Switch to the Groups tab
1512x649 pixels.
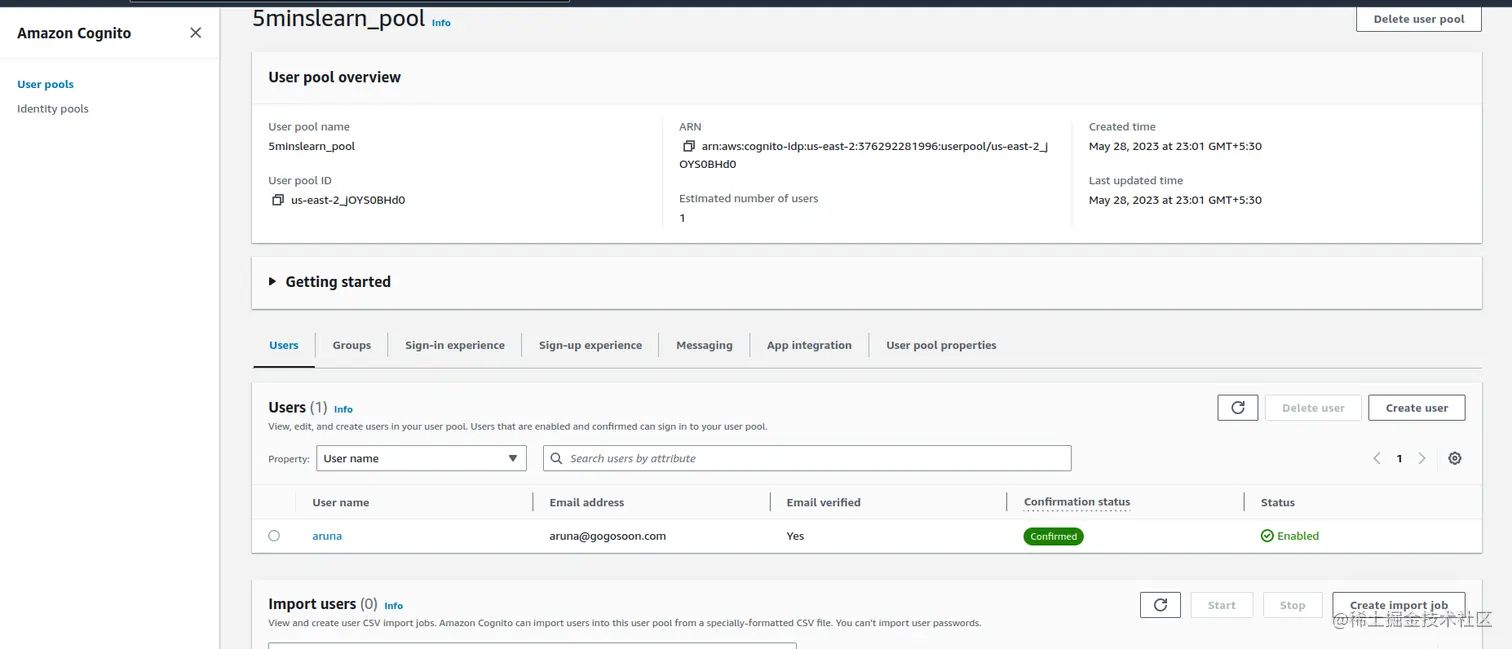pyautogui.click(x=352, y=345)
